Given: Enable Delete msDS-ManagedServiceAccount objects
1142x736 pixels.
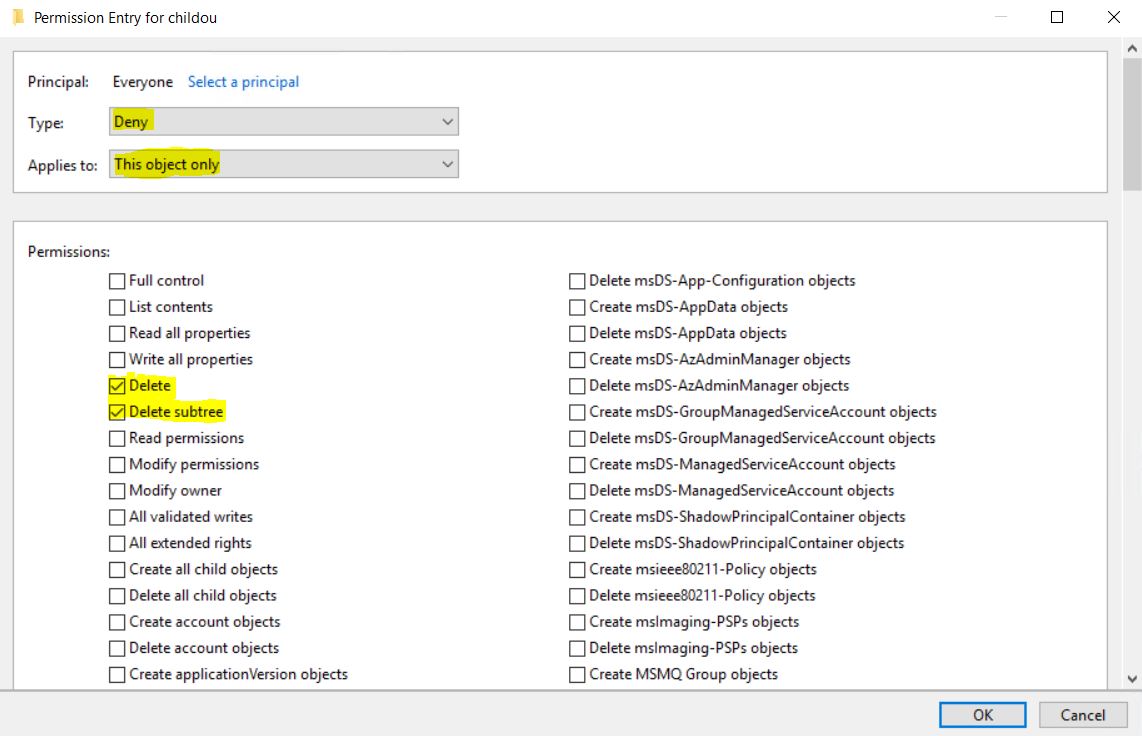Looking at the screenshot, I should pyautogui.click(x=577, y=491).
